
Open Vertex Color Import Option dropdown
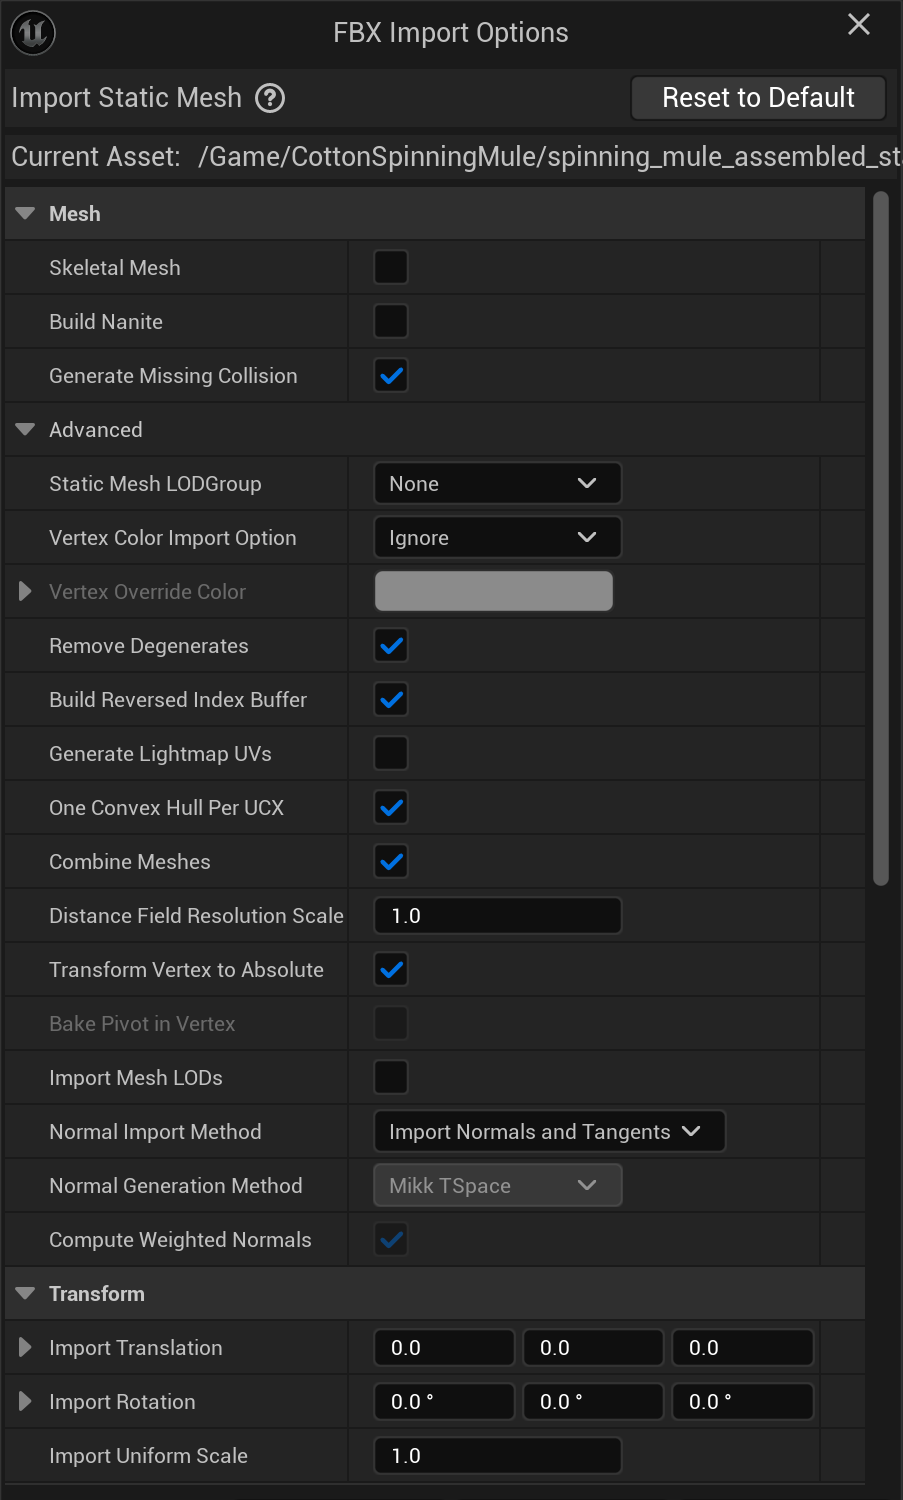(x=498, y=538)
